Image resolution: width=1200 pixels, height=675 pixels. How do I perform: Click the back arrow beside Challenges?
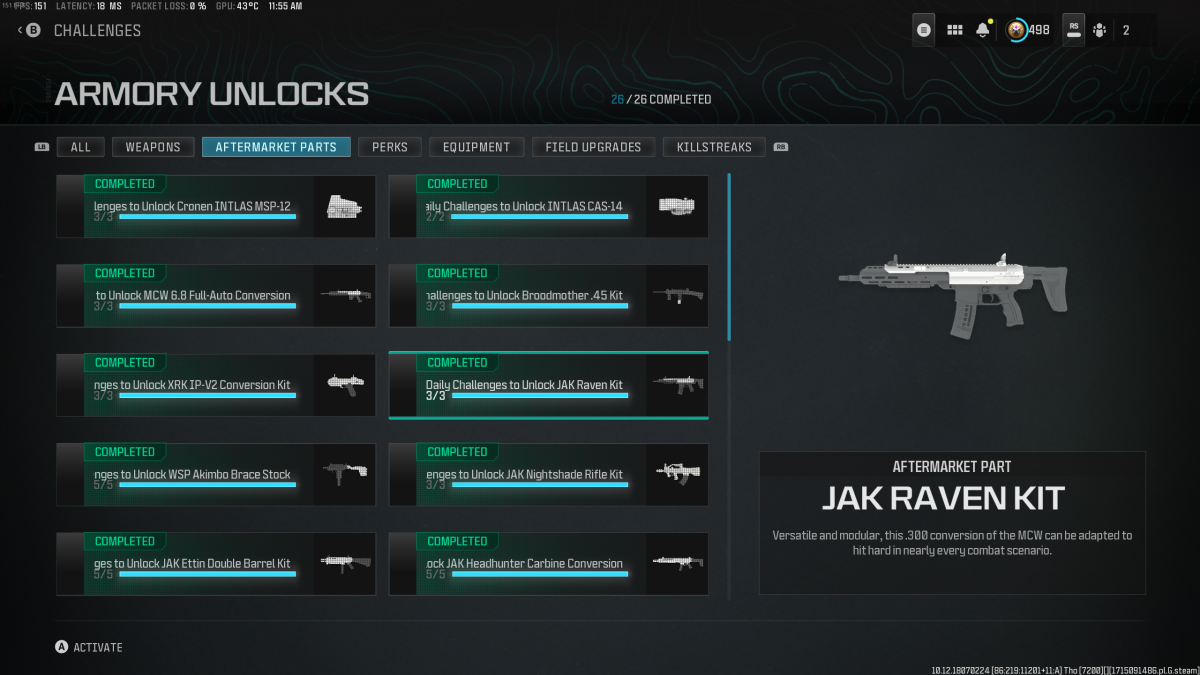click(18, 30)
